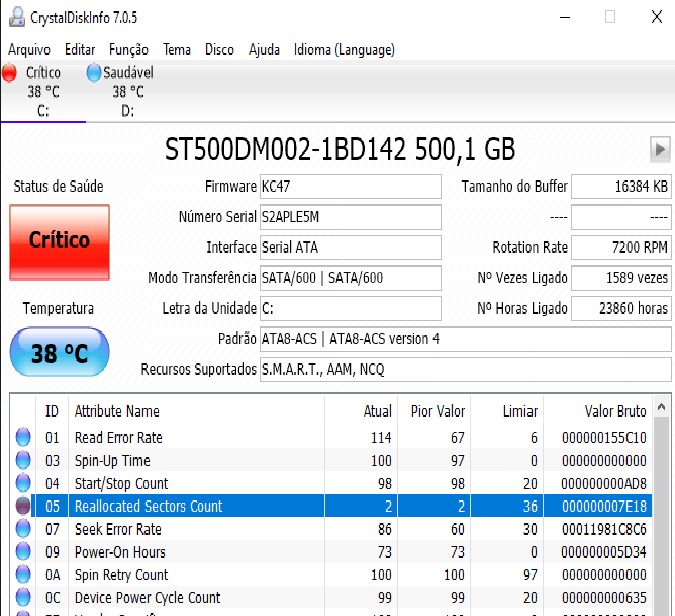Viewport: 675px width, 616px height.
Task: Click the 38 °C temperature button
Action: pyautogui.click(x=59, y=352)
